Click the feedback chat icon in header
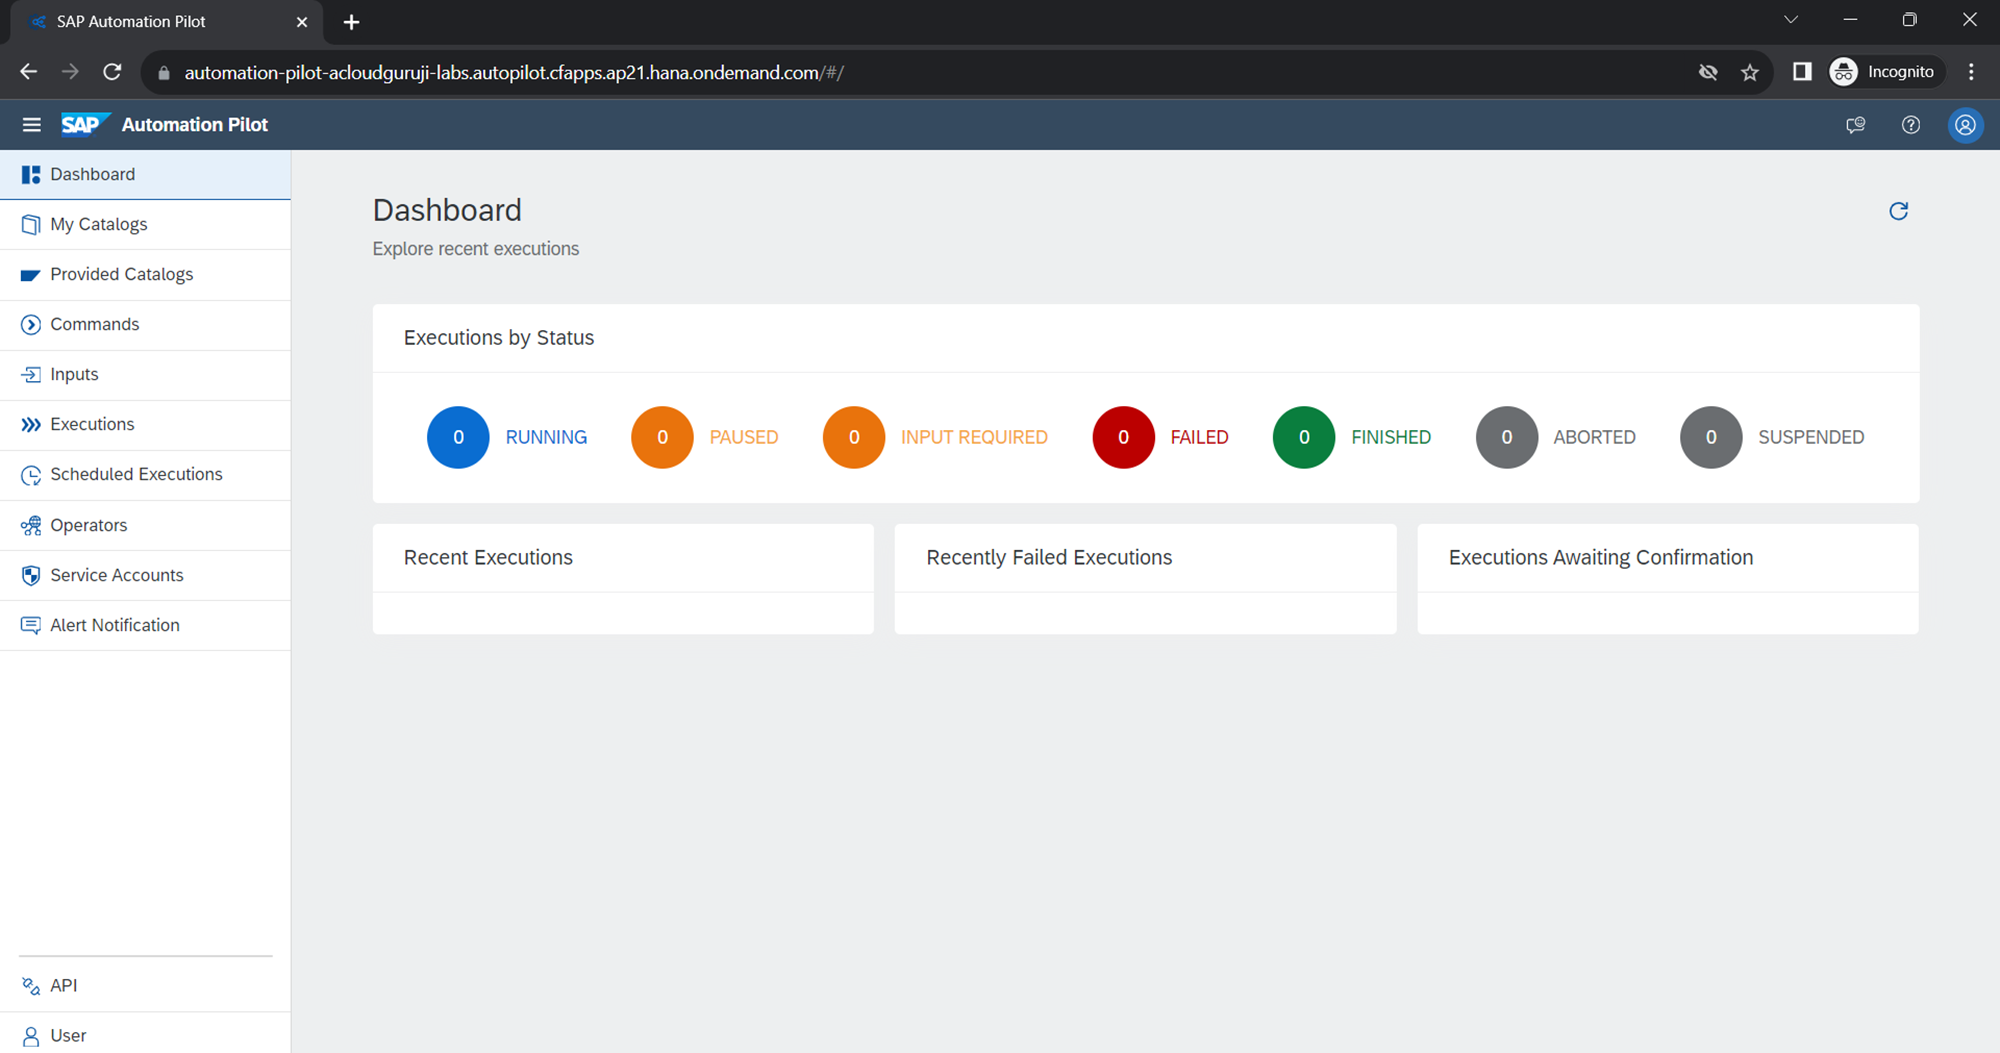This screenshot has width=2000, height=1053. 1855,125
